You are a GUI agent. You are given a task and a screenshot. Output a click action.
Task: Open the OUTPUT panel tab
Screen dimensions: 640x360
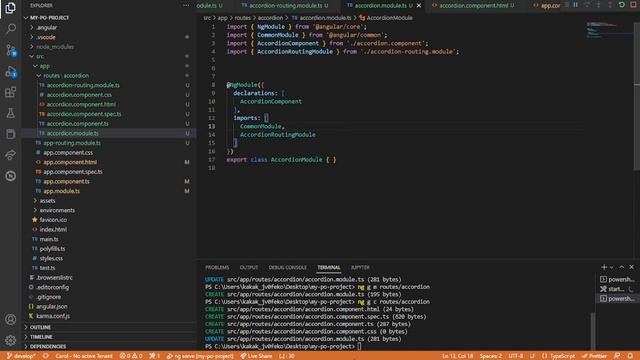249,267
